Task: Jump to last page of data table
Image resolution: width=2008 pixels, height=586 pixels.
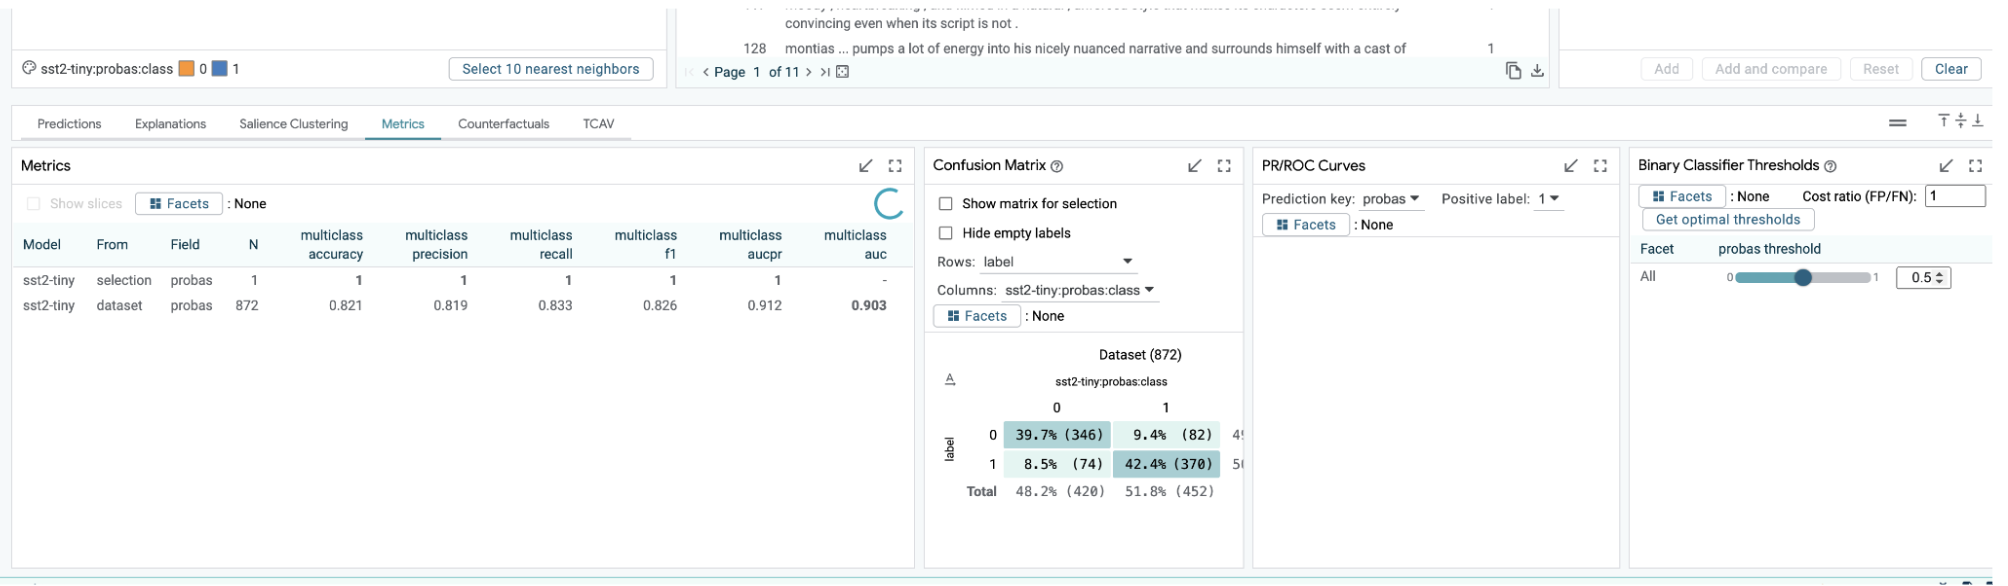Action: click(825, 72)
